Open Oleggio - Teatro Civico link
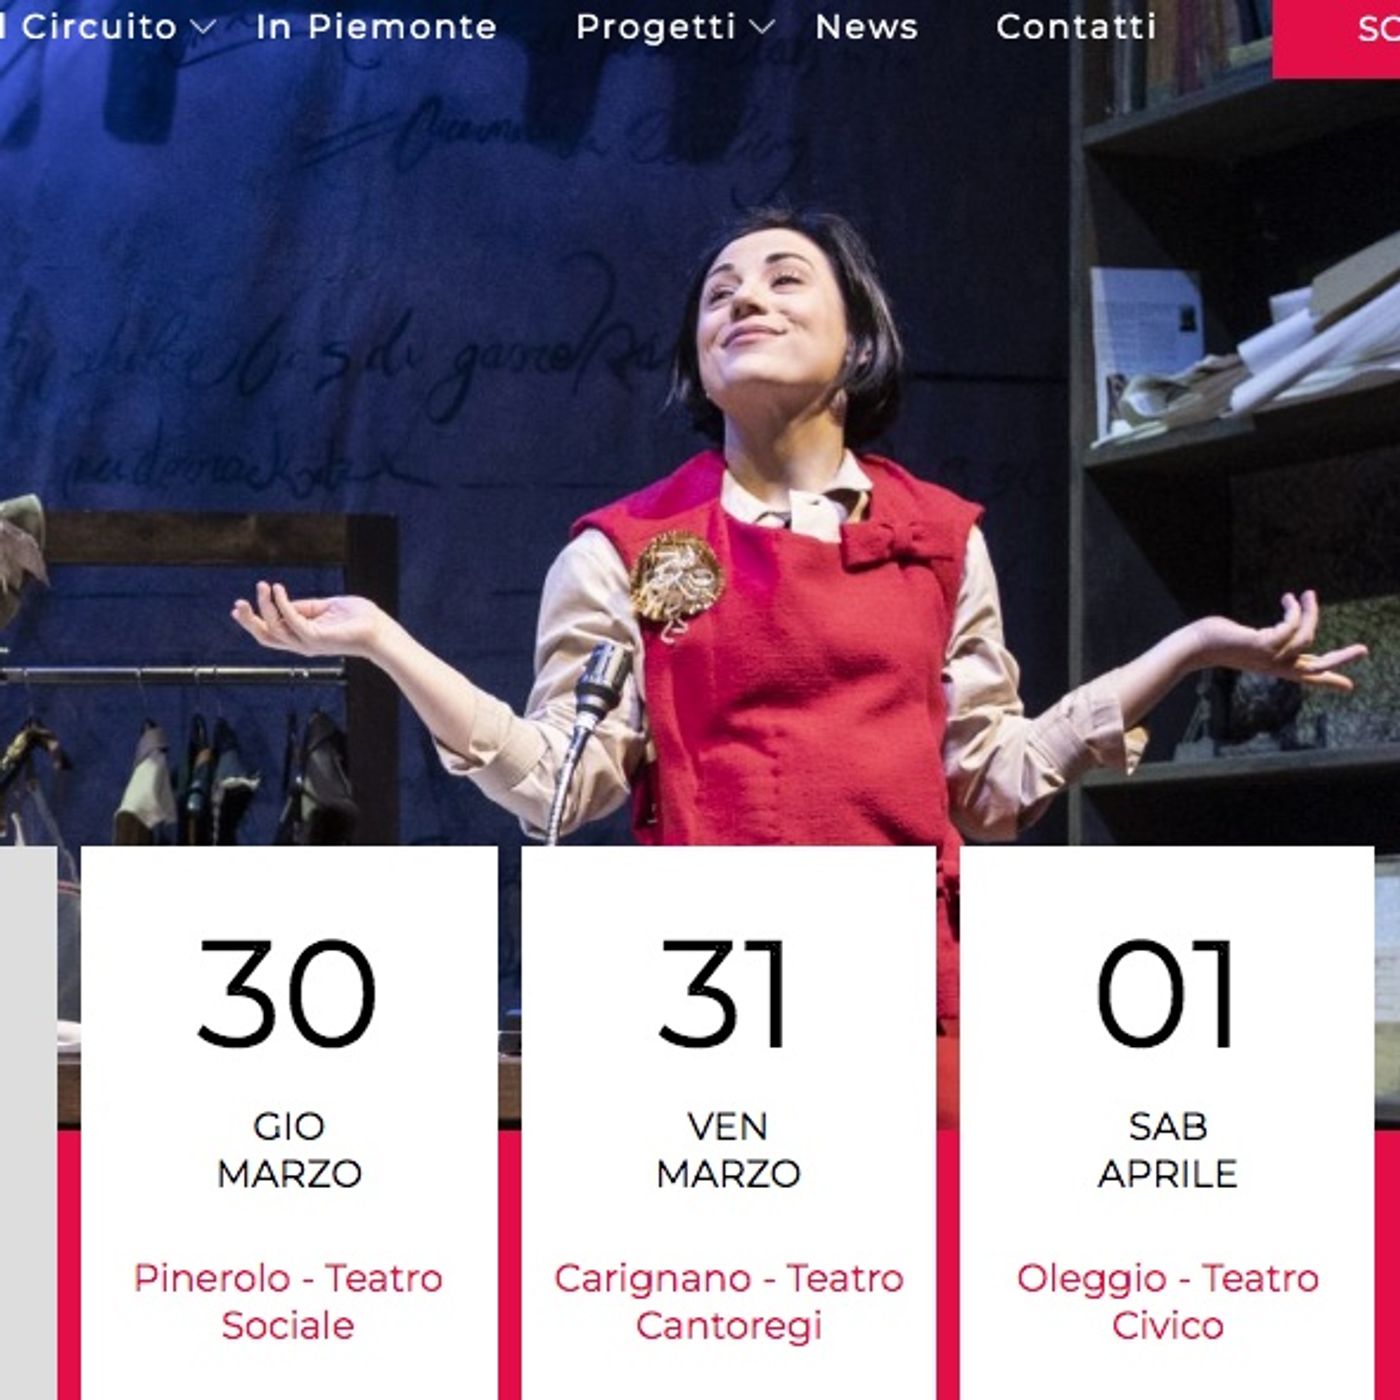Image resolution: width=1400 pixels, height=1400 pixels. point(1167,1301)
